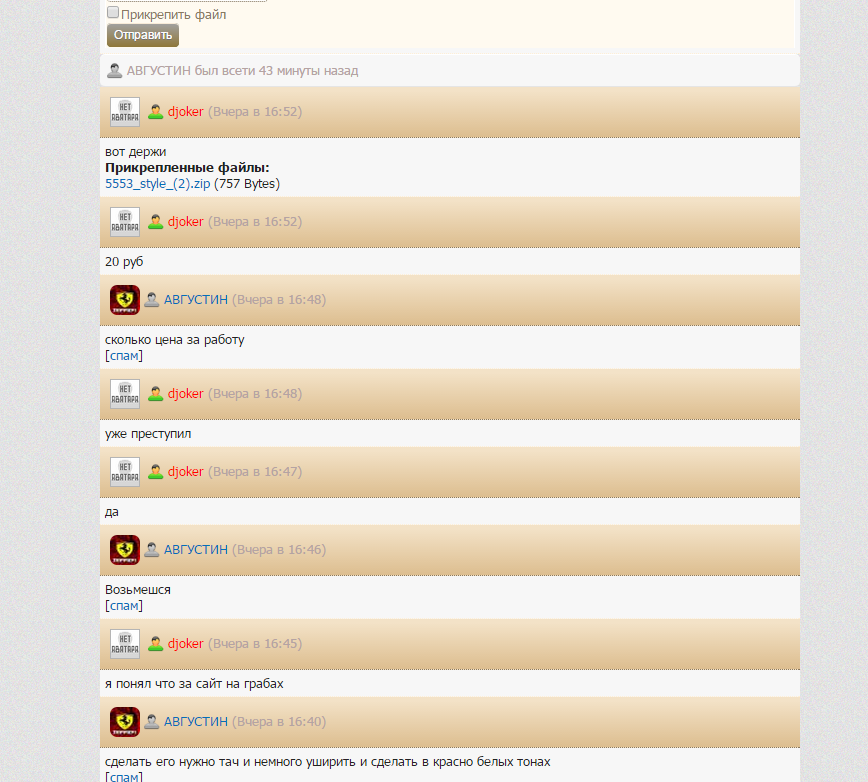Click спам link under the last message
This screenshot has height=782, width=868.
pyautogui.click(x=124, y=776)
